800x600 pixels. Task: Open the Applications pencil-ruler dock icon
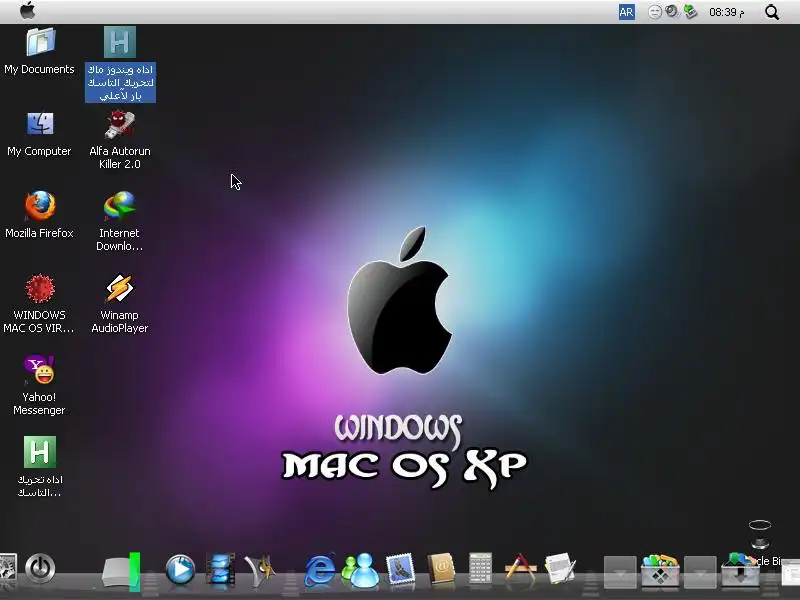520,569
